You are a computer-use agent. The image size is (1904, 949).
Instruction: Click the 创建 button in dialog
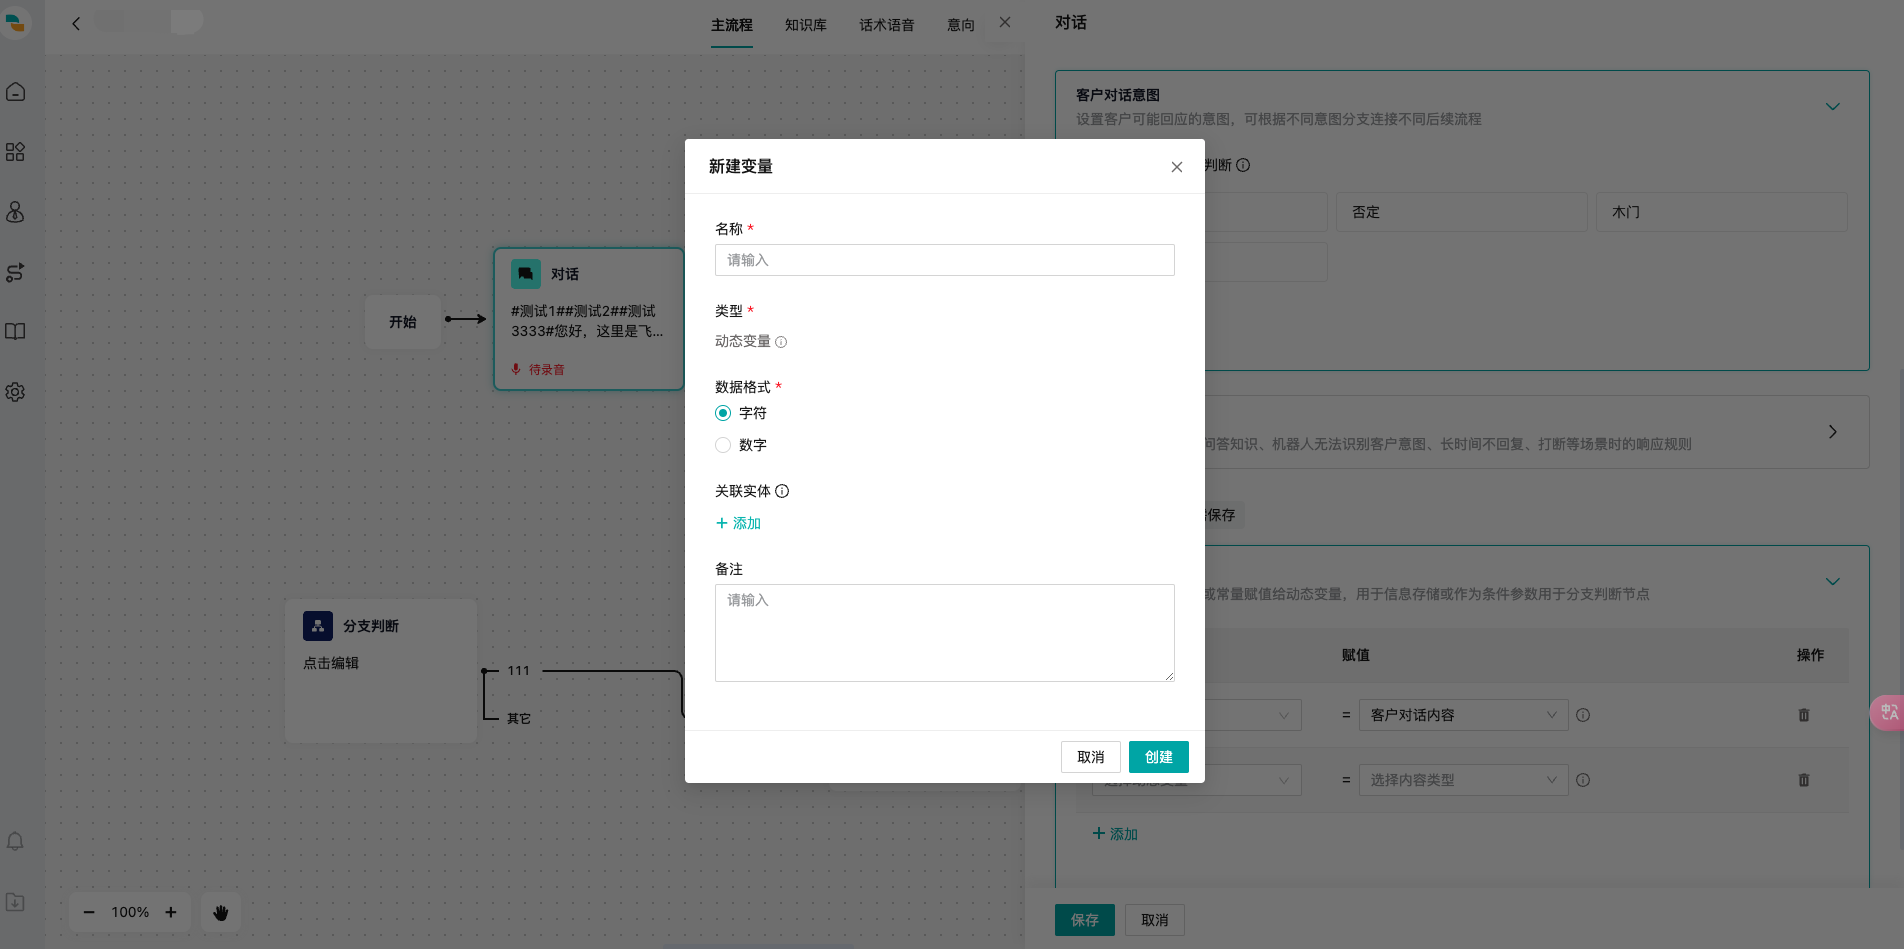point(1159,757)
